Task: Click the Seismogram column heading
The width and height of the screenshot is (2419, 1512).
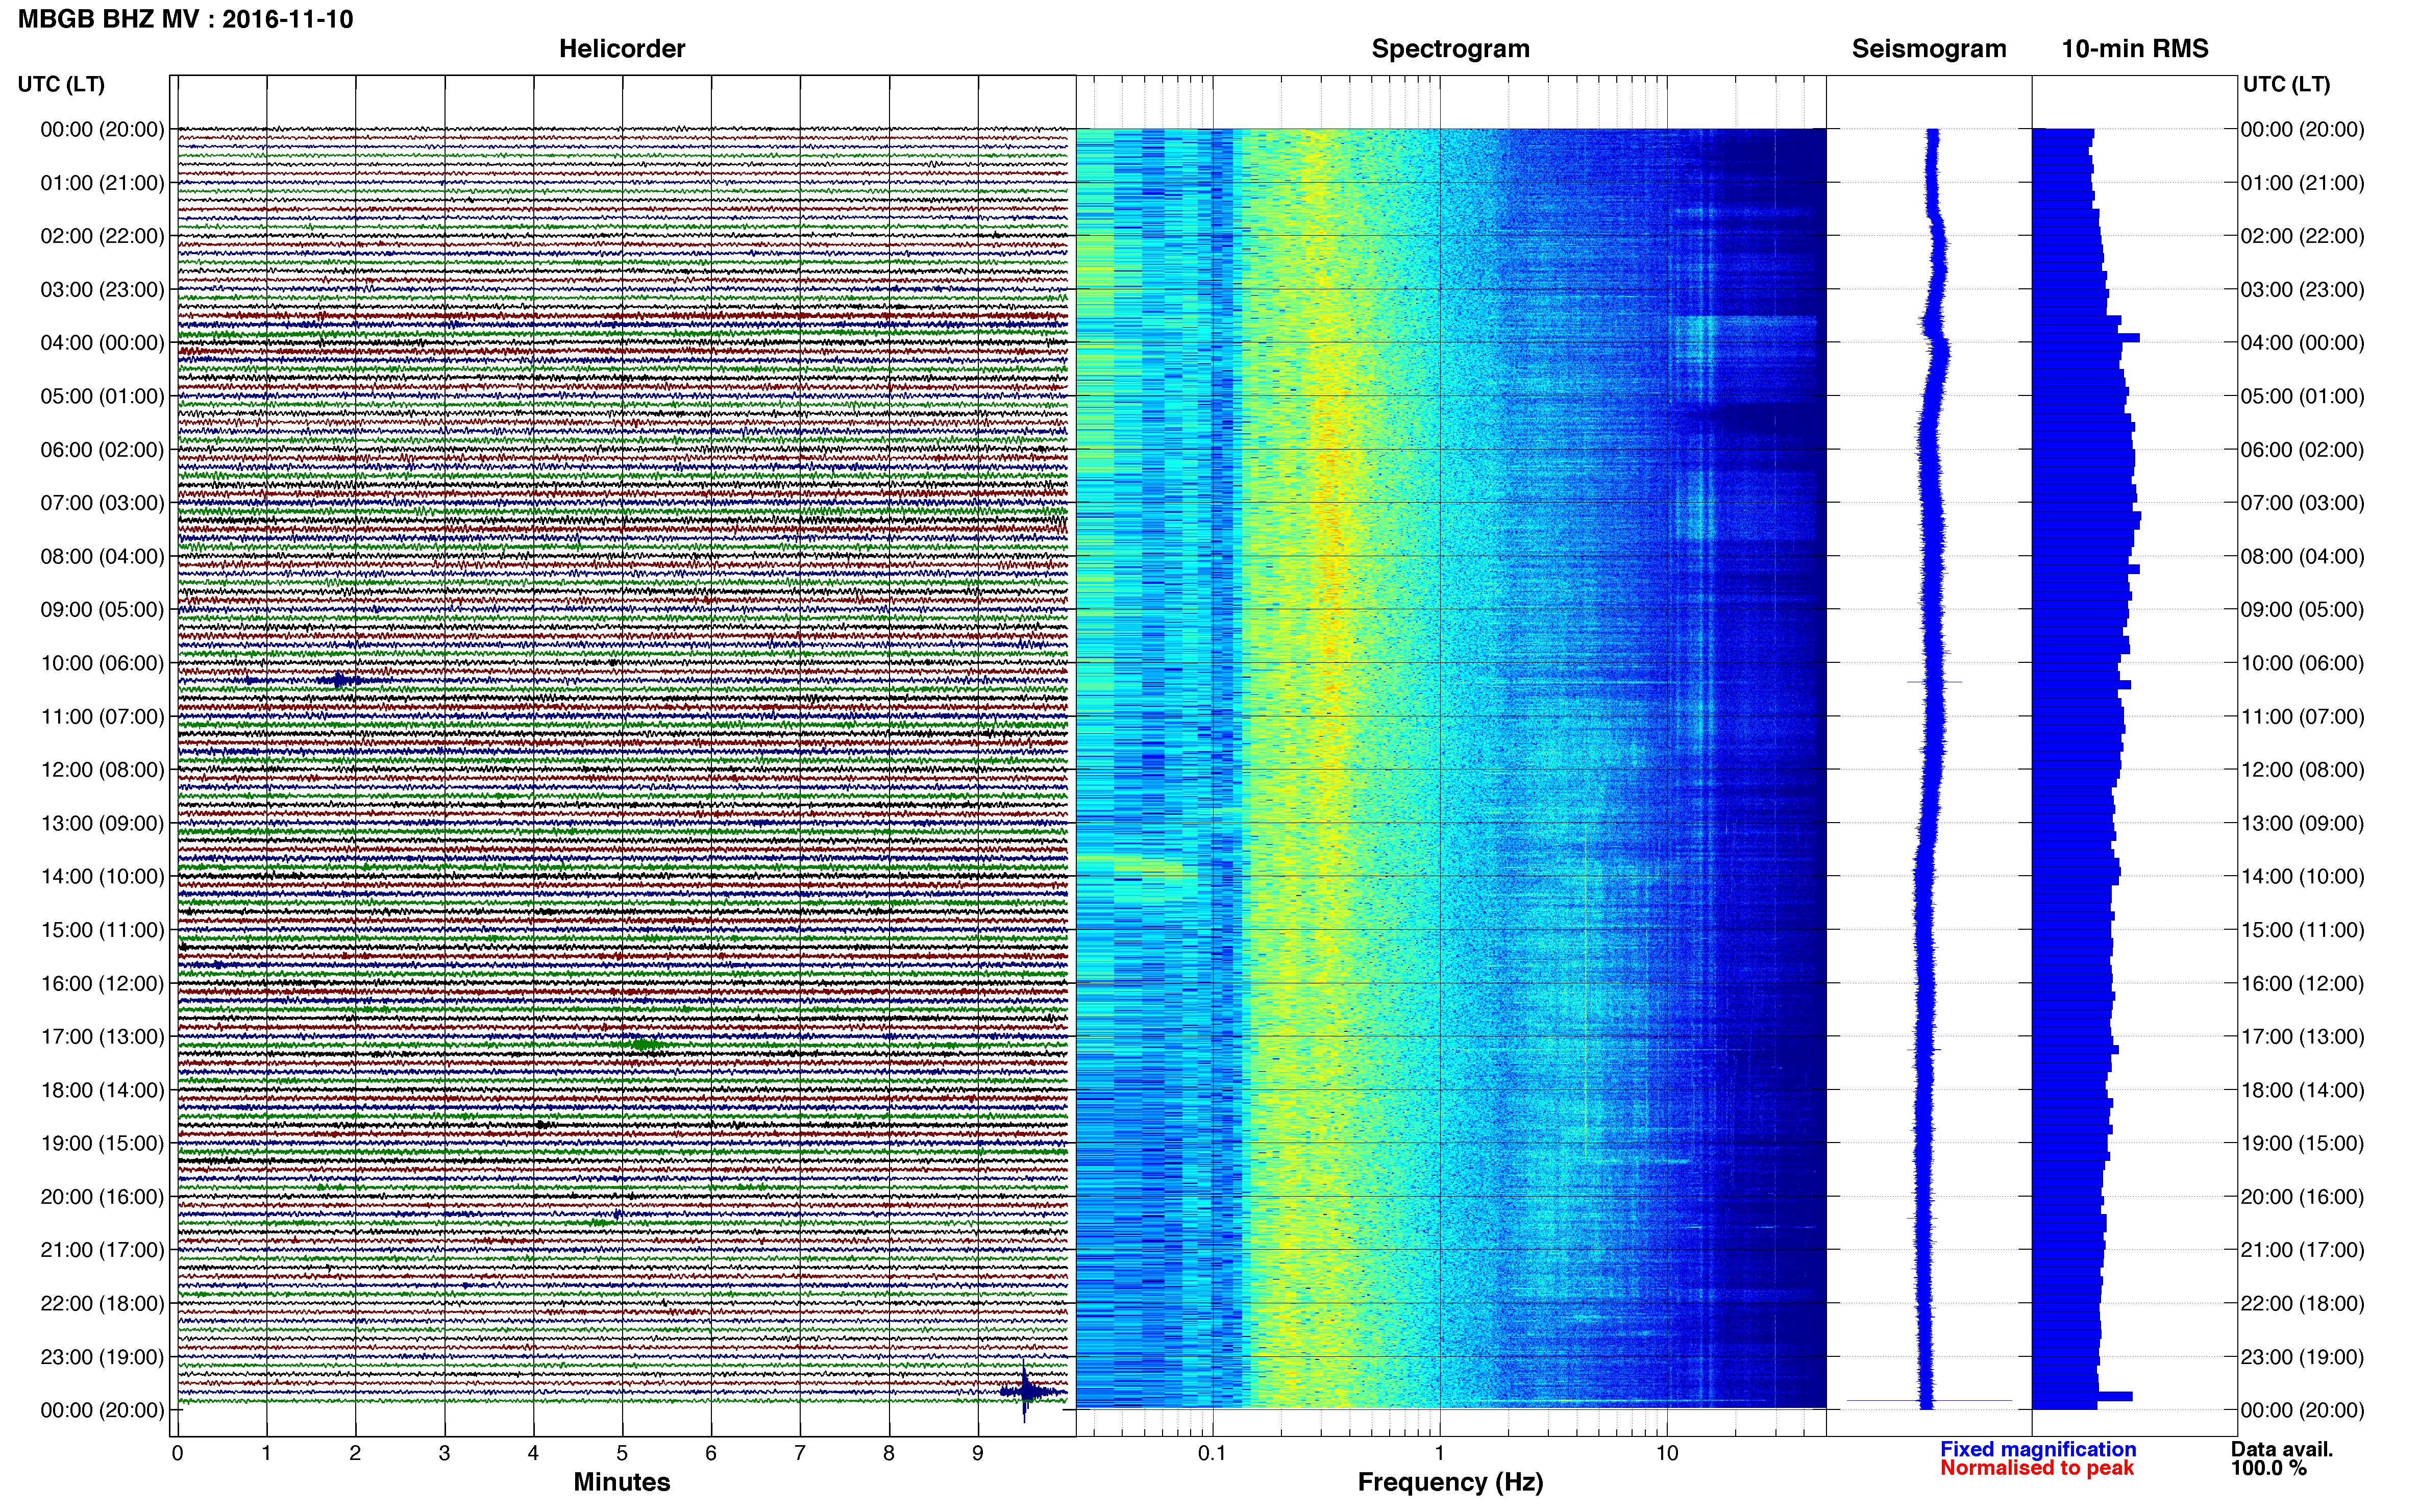Action: click(1929, 49)
